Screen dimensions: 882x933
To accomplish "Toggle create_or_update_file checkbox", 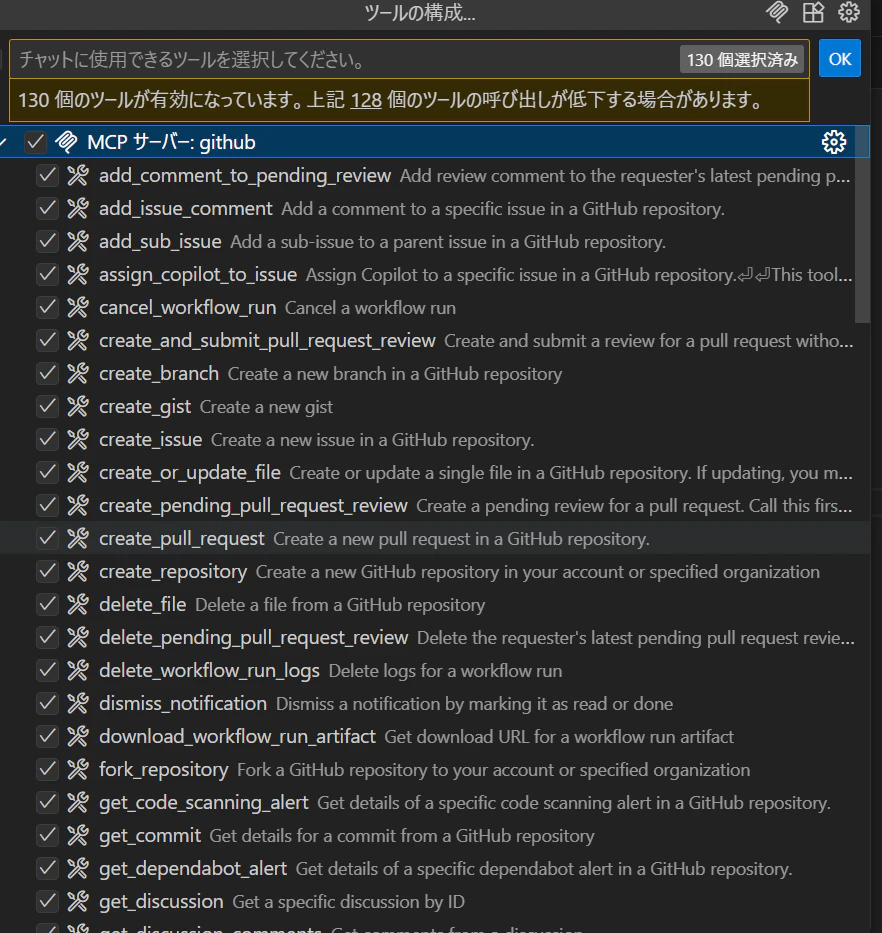I will click(x=47, y=472).
